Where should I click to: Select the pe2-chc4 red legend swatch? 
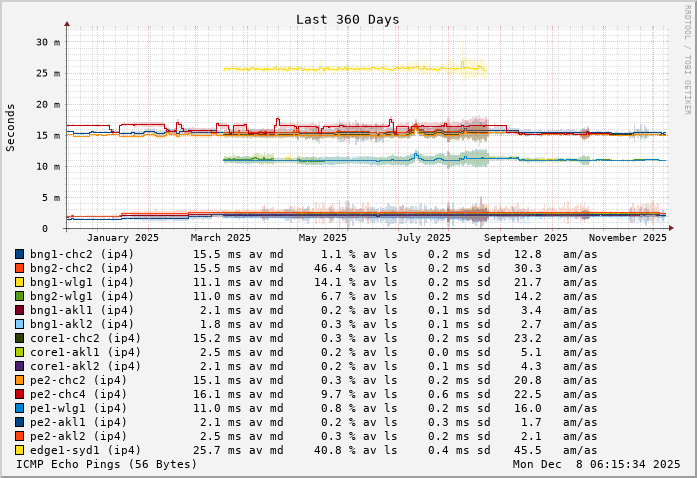[19, 394]
